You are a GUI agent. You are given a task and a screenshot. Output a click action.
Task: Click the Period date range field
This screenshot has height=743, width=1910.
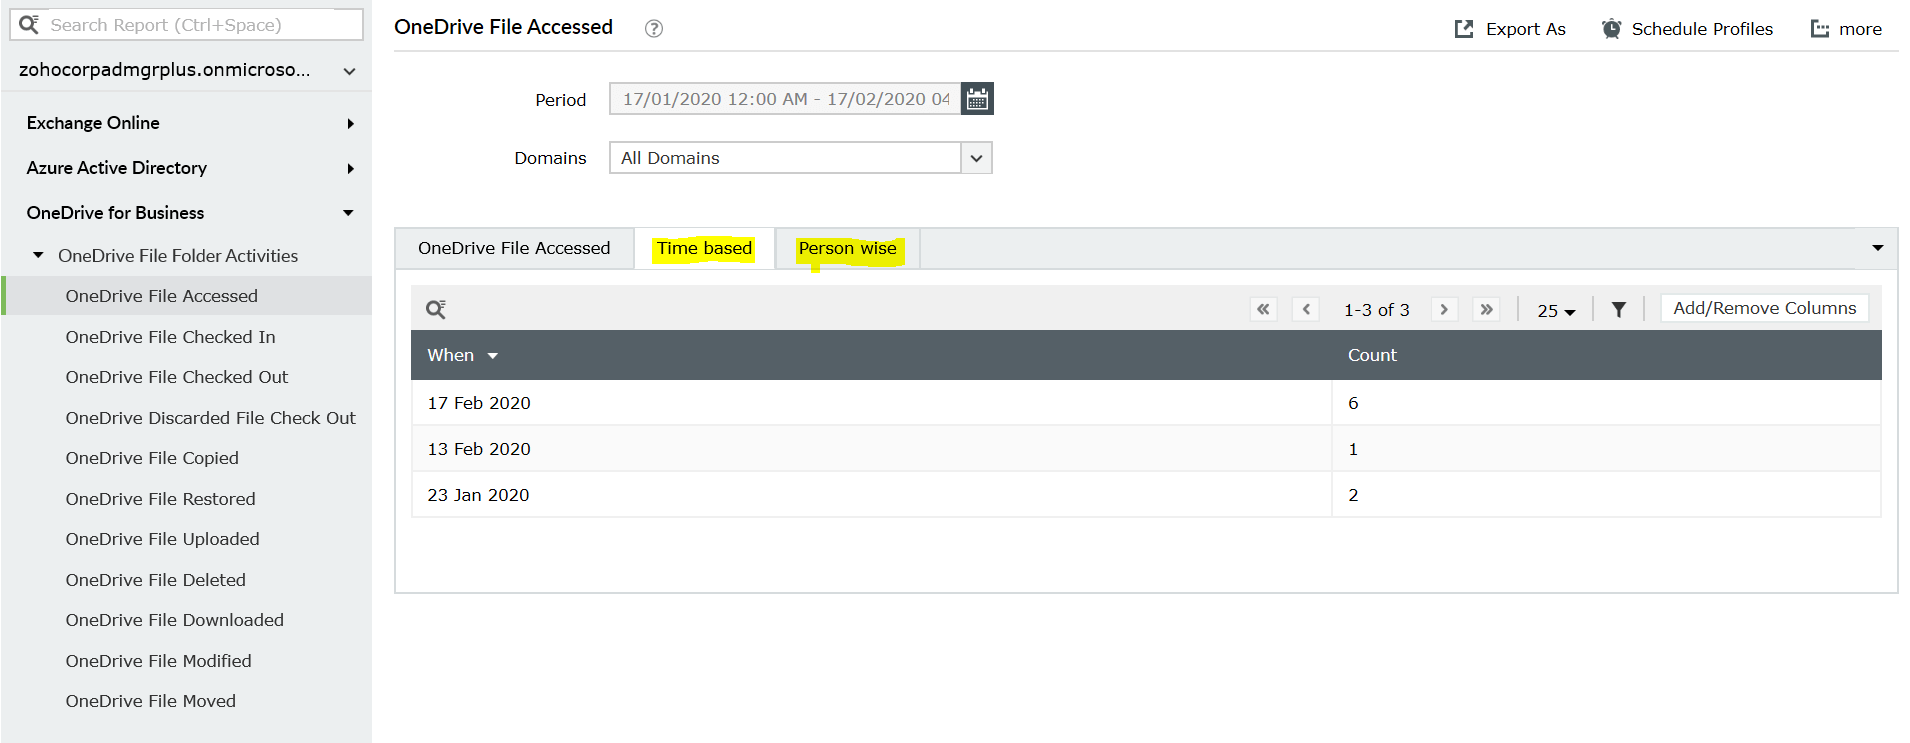(785, 99)
